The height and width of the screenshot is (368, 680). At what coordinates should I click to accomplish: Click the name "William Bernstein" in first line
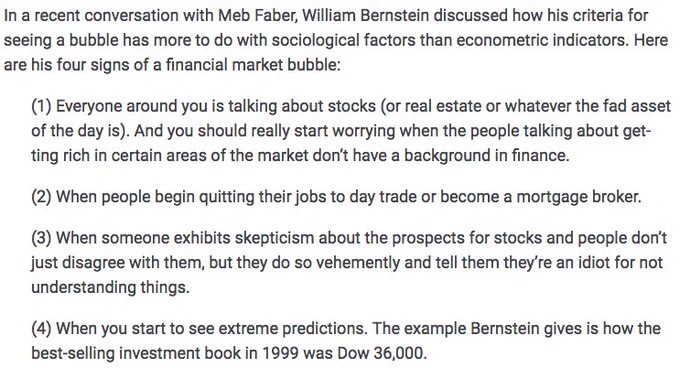coord(366,16)
